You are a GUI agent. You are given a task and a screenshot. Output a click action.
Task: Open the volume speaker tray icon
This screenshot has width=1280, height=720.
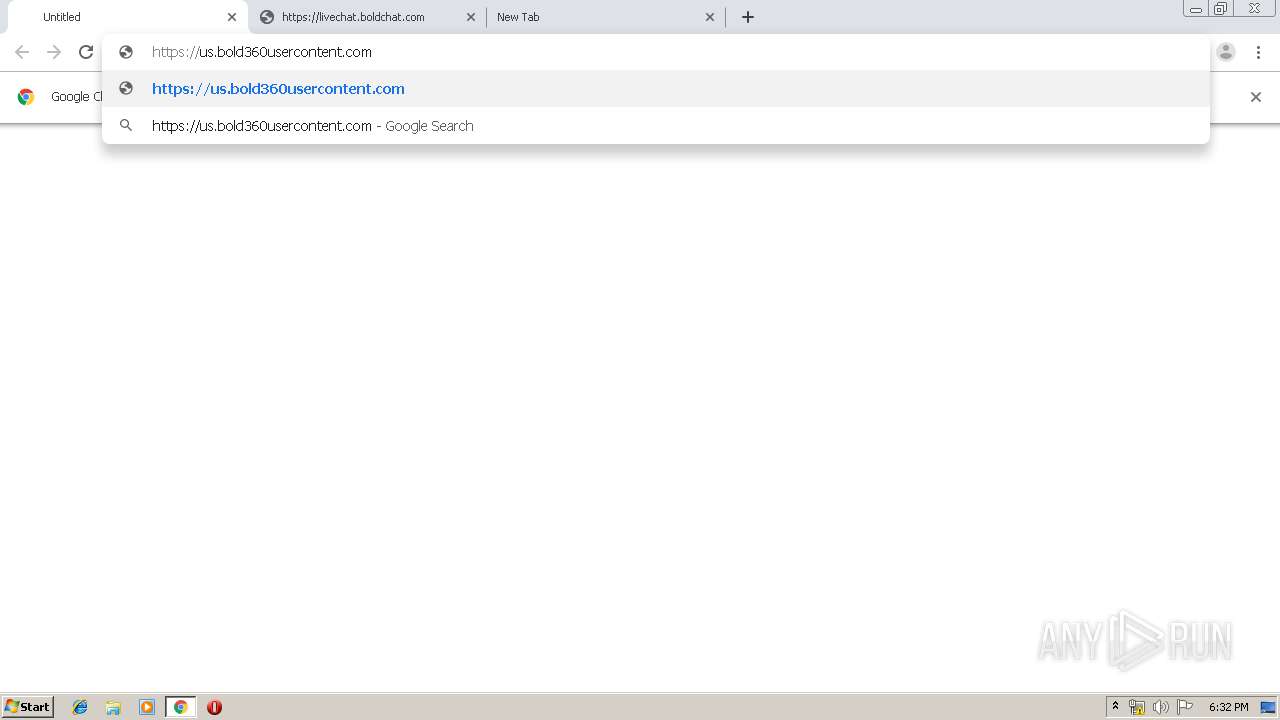[x=1160, y=707]
